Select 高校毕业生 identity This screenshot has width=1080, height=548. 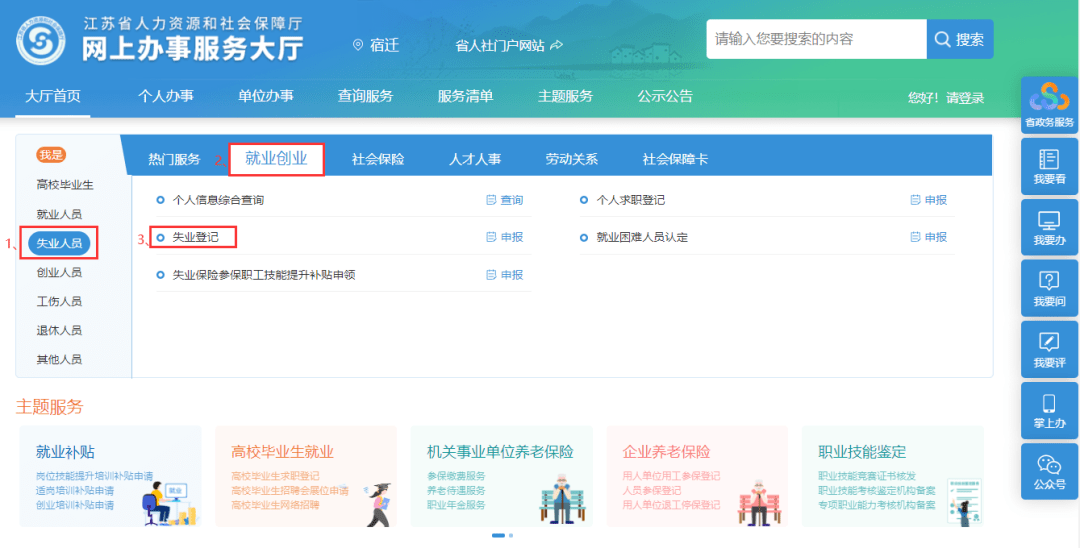pos(65,185)
